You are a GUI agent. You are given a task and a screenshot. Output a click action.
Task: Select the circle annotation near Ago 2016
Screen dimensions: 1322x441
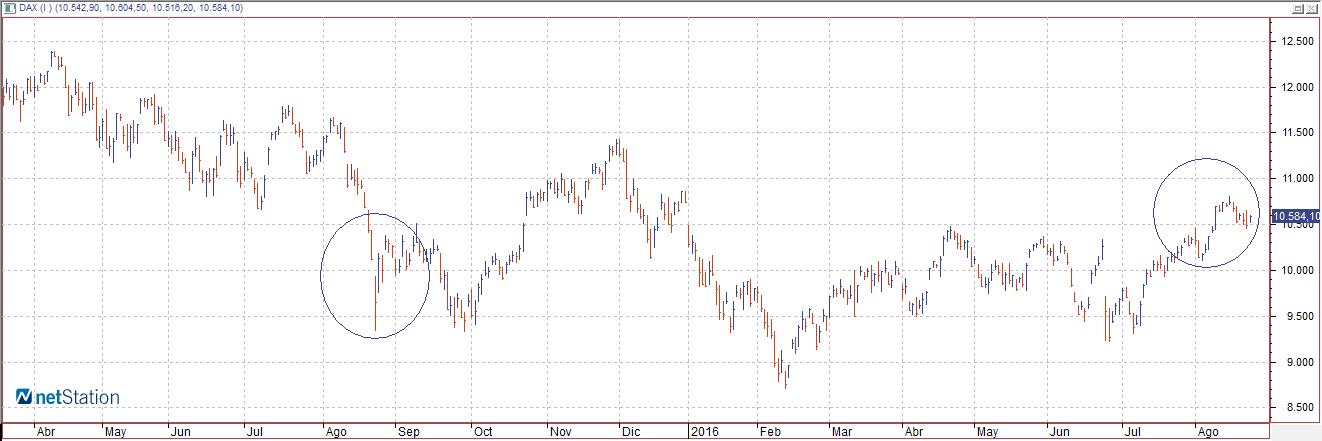[1206, 213]
